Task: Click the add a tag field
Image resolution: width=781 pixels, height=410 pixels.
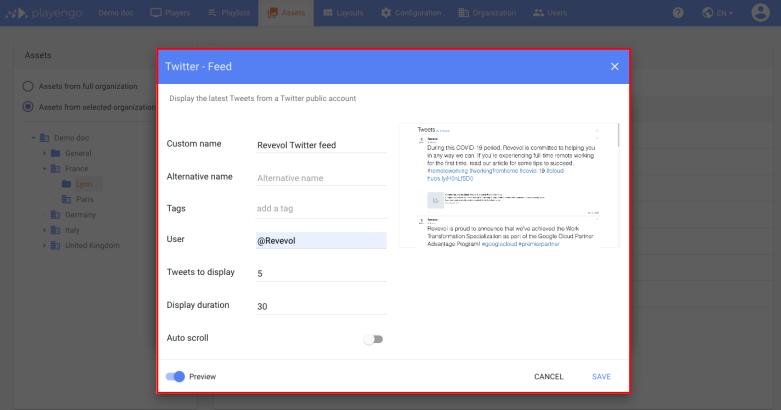Action: 321,208
